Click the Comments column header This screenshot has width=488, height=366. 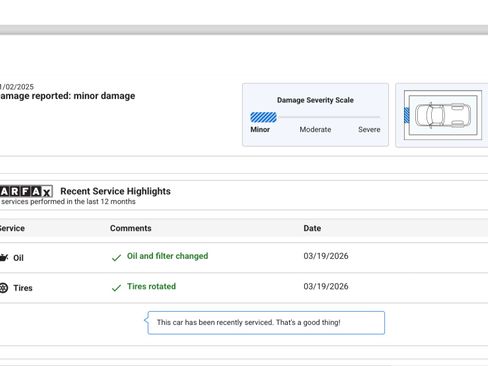[x=131, y=228]
